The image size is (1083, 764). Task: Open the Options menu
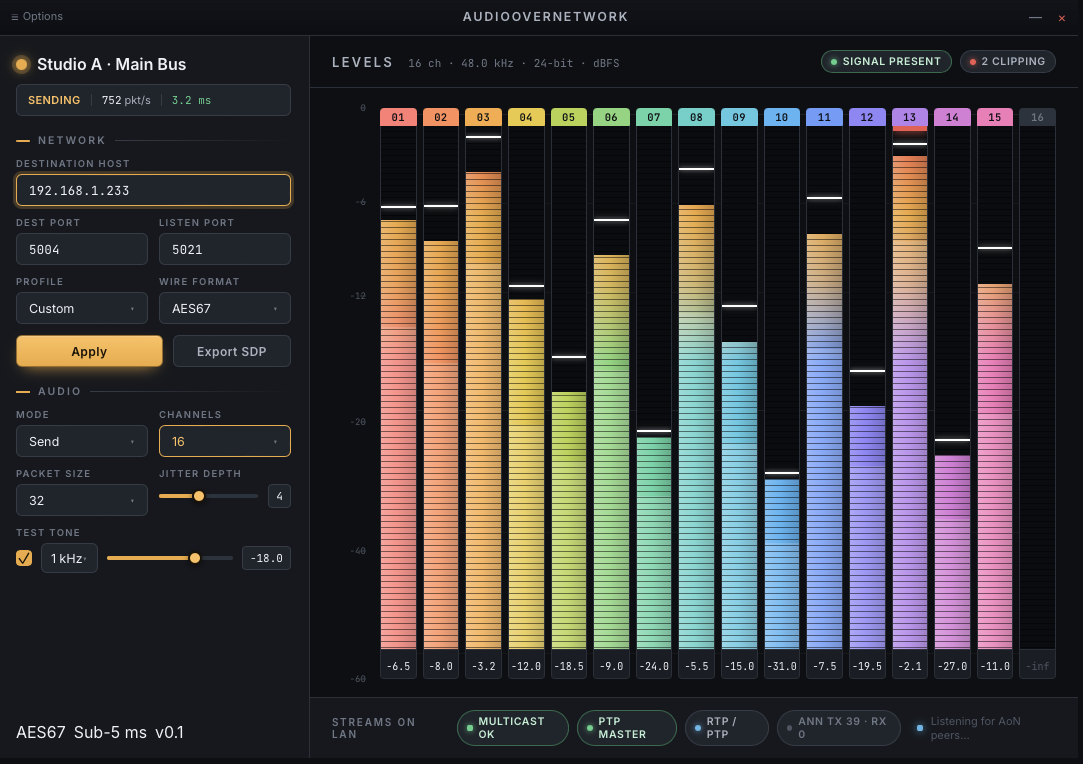tap(37, 17)
